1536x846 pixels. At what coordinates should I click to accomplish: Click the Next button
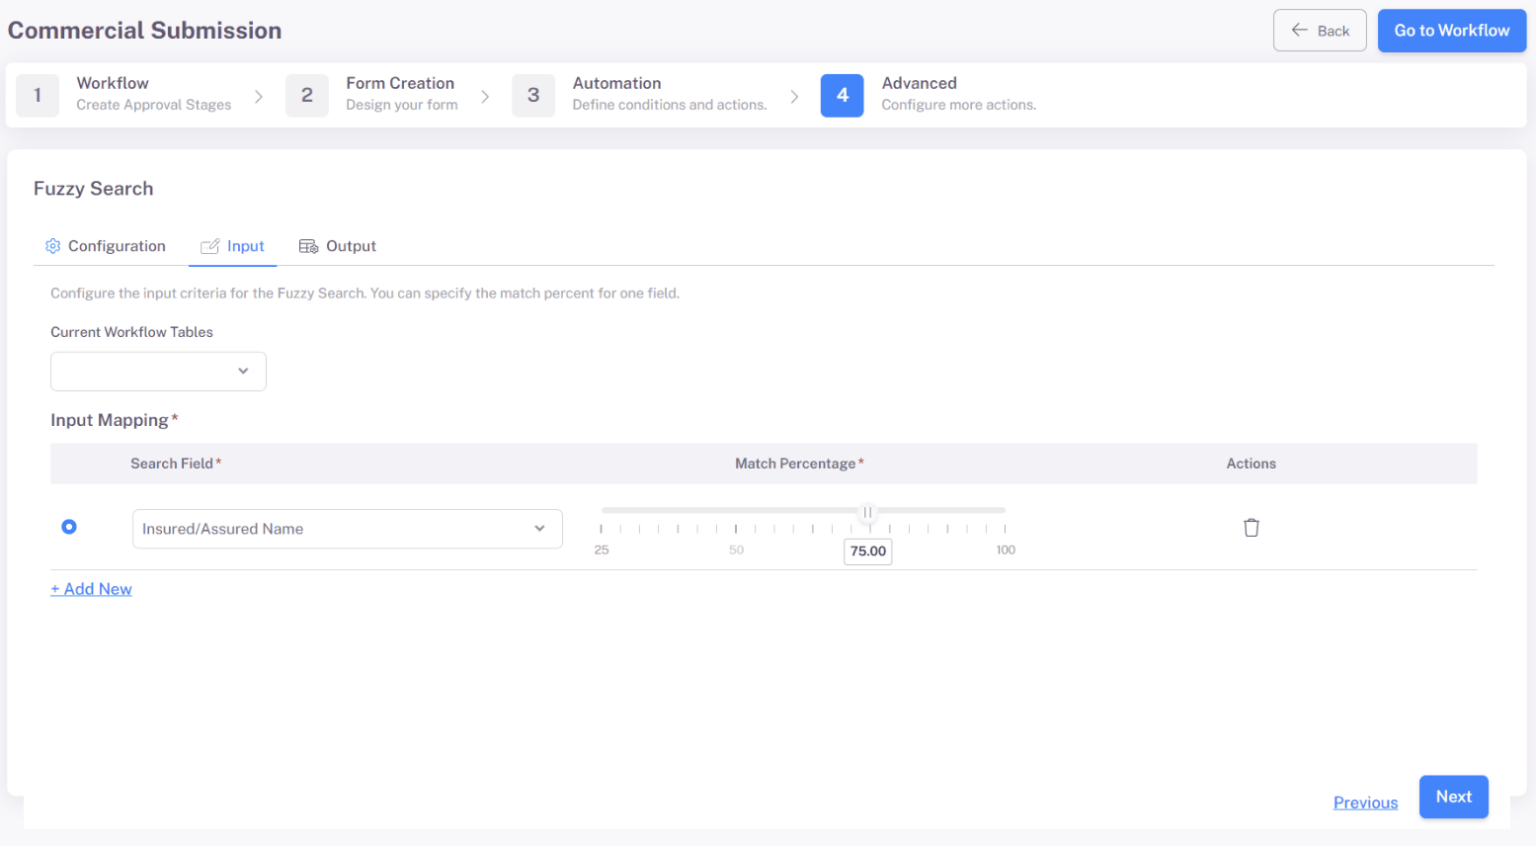tap(1453, 797)
